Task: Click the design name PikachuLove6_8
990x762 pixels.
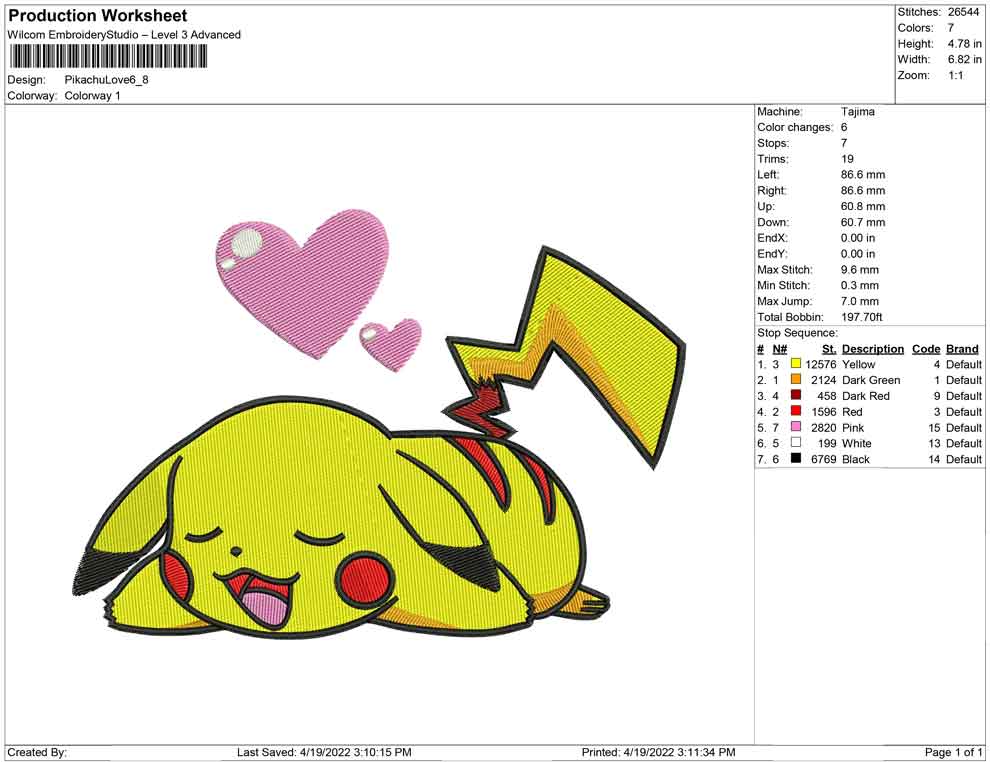Action: 107,80
